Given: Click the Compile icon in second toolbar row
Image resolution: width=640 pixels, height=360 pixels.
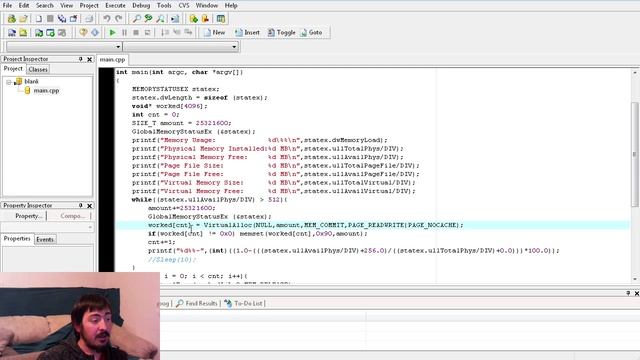Looking at the screenshot, I should [x=11, y=33].
